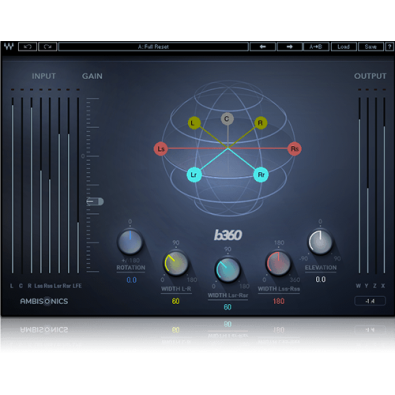Click the Waves logo icon
The width and height of the screenshot is (395, 395).
(x=9, y=47)
